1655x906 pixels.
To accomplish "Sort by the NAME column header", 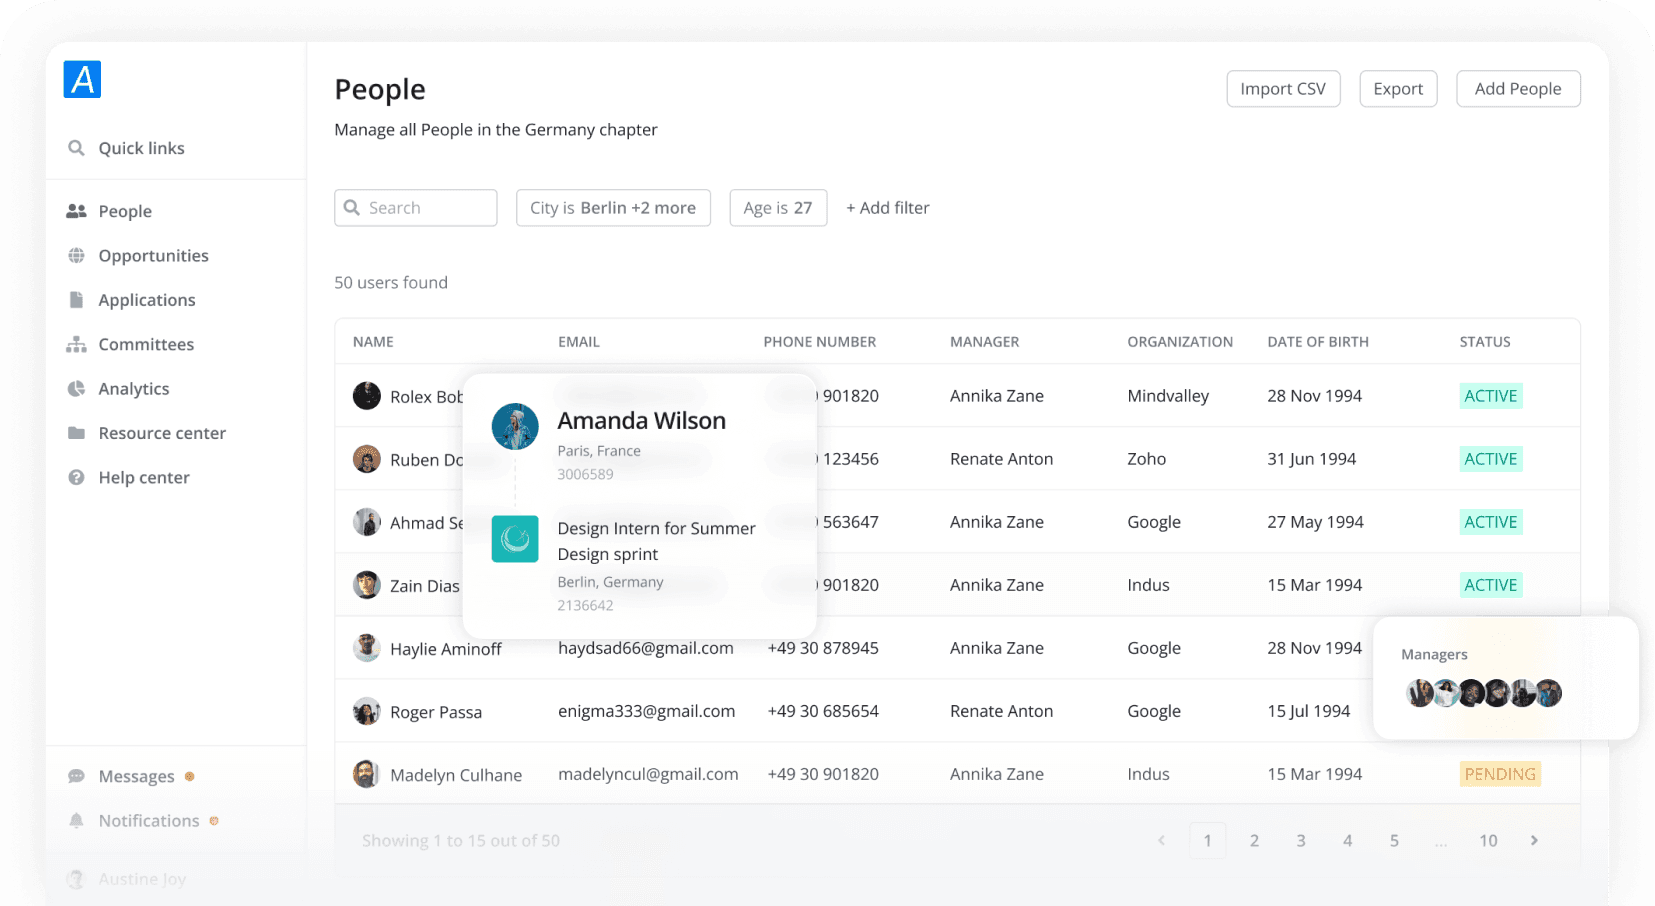I will click(373, 342).
